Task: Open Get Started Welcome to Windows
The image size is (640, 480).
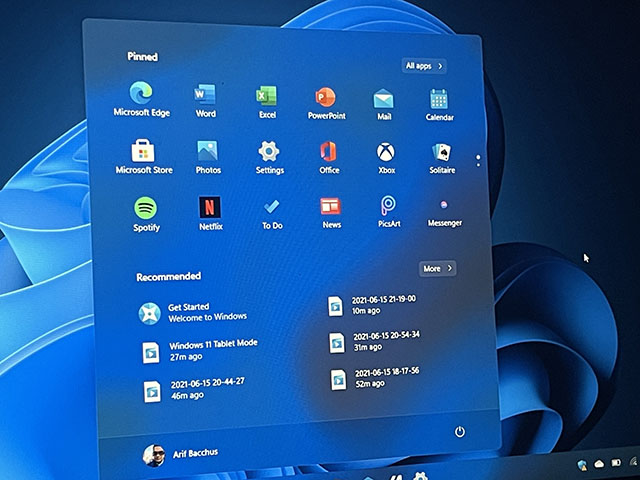Action: 192,313
